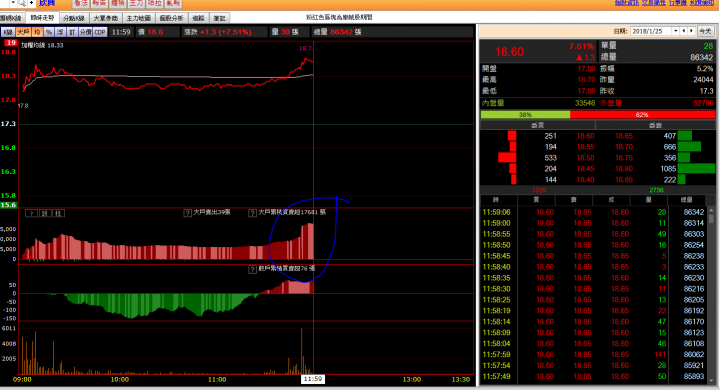This screenshot has width=720, height=390.
Task: Switch to the 細銀 tab
Action: [x=199, y=18]
